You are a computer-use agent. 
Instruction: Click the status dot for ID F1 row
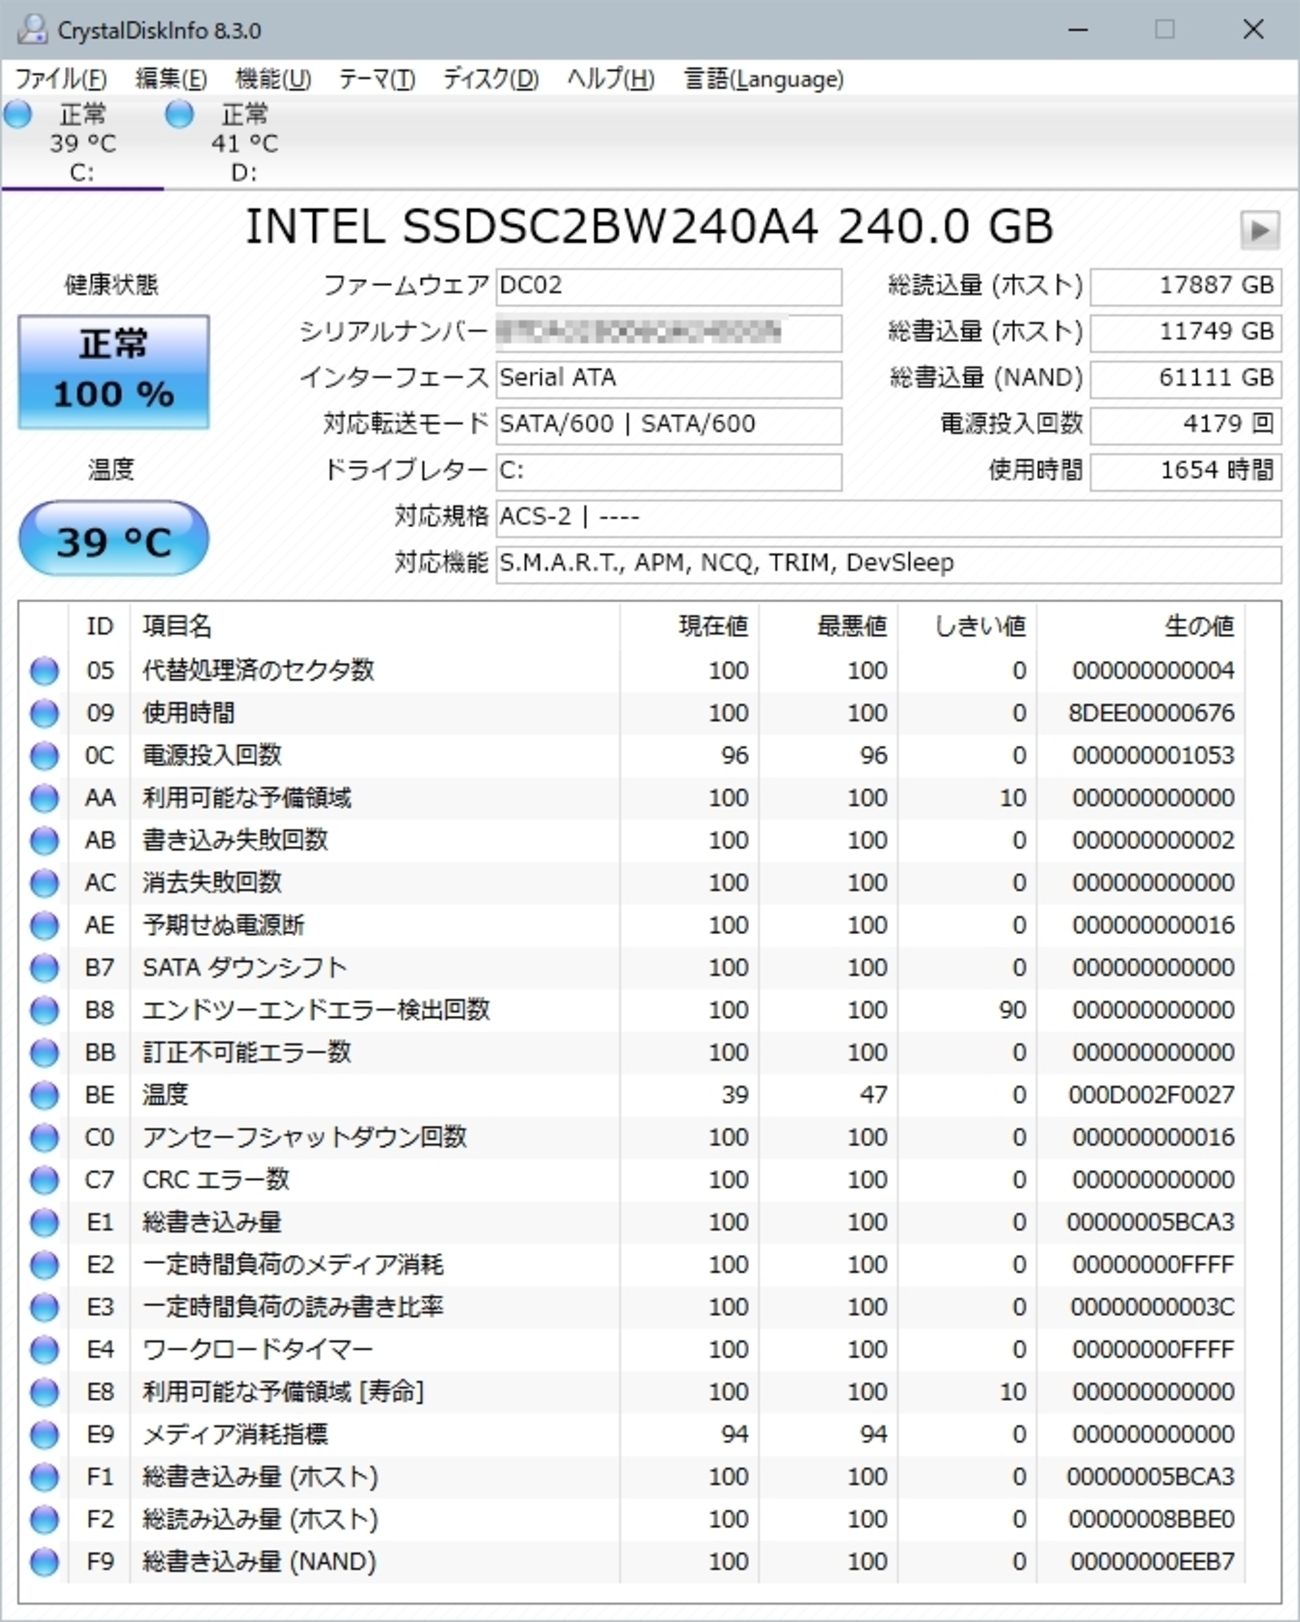[x=44, y=1477]
